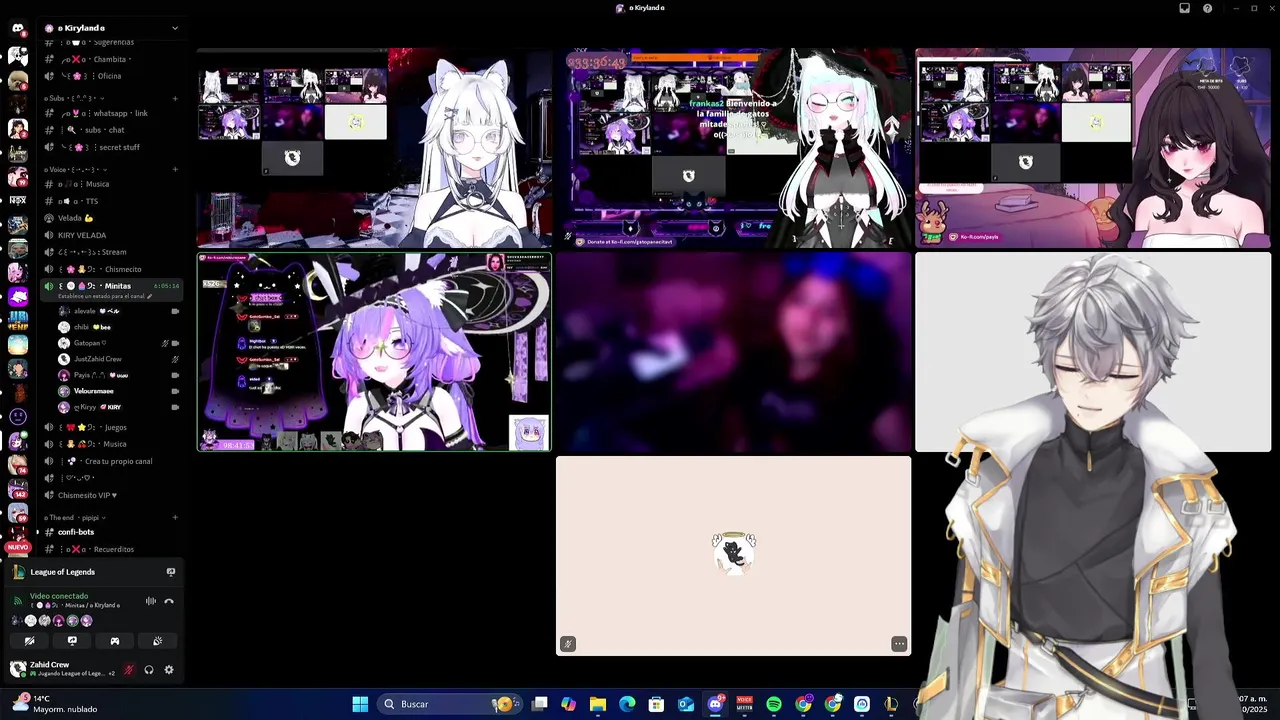Screen dimensions: 1280x720
Task: Add a channel to the Subs category
Action: 175,98
